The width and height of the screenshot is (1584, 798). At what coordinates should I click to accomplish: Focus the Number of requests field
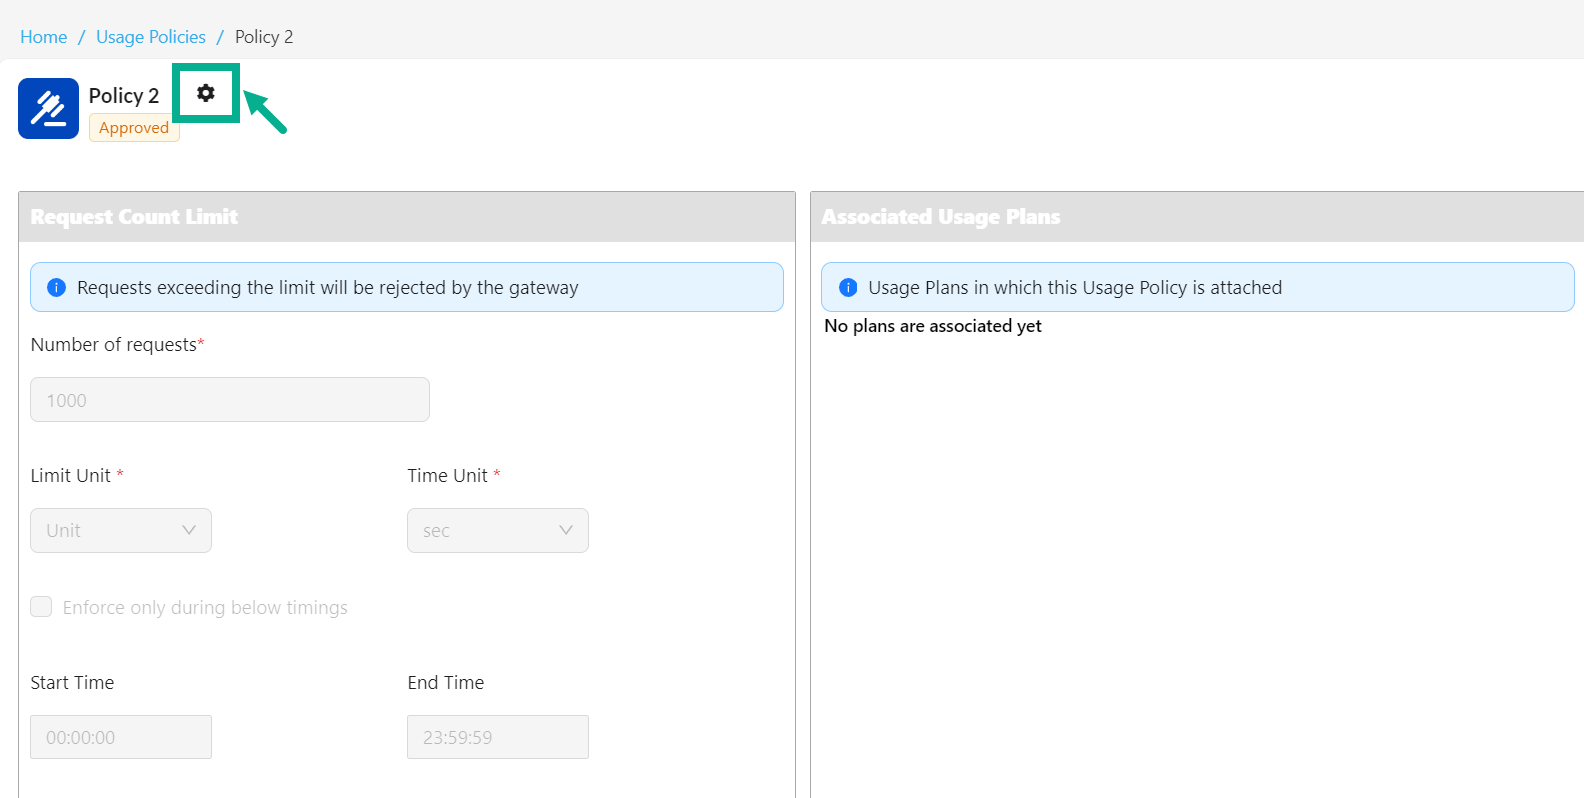pyautogui.click(x=230, y=400)
